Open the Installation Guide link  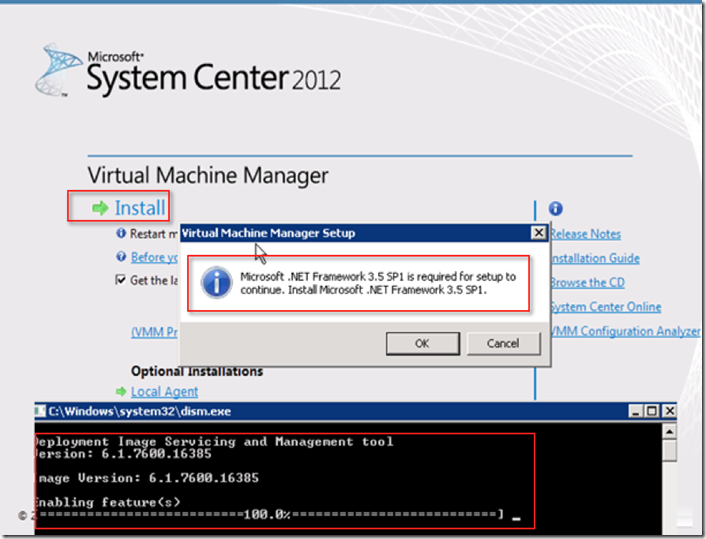point(595,258)
